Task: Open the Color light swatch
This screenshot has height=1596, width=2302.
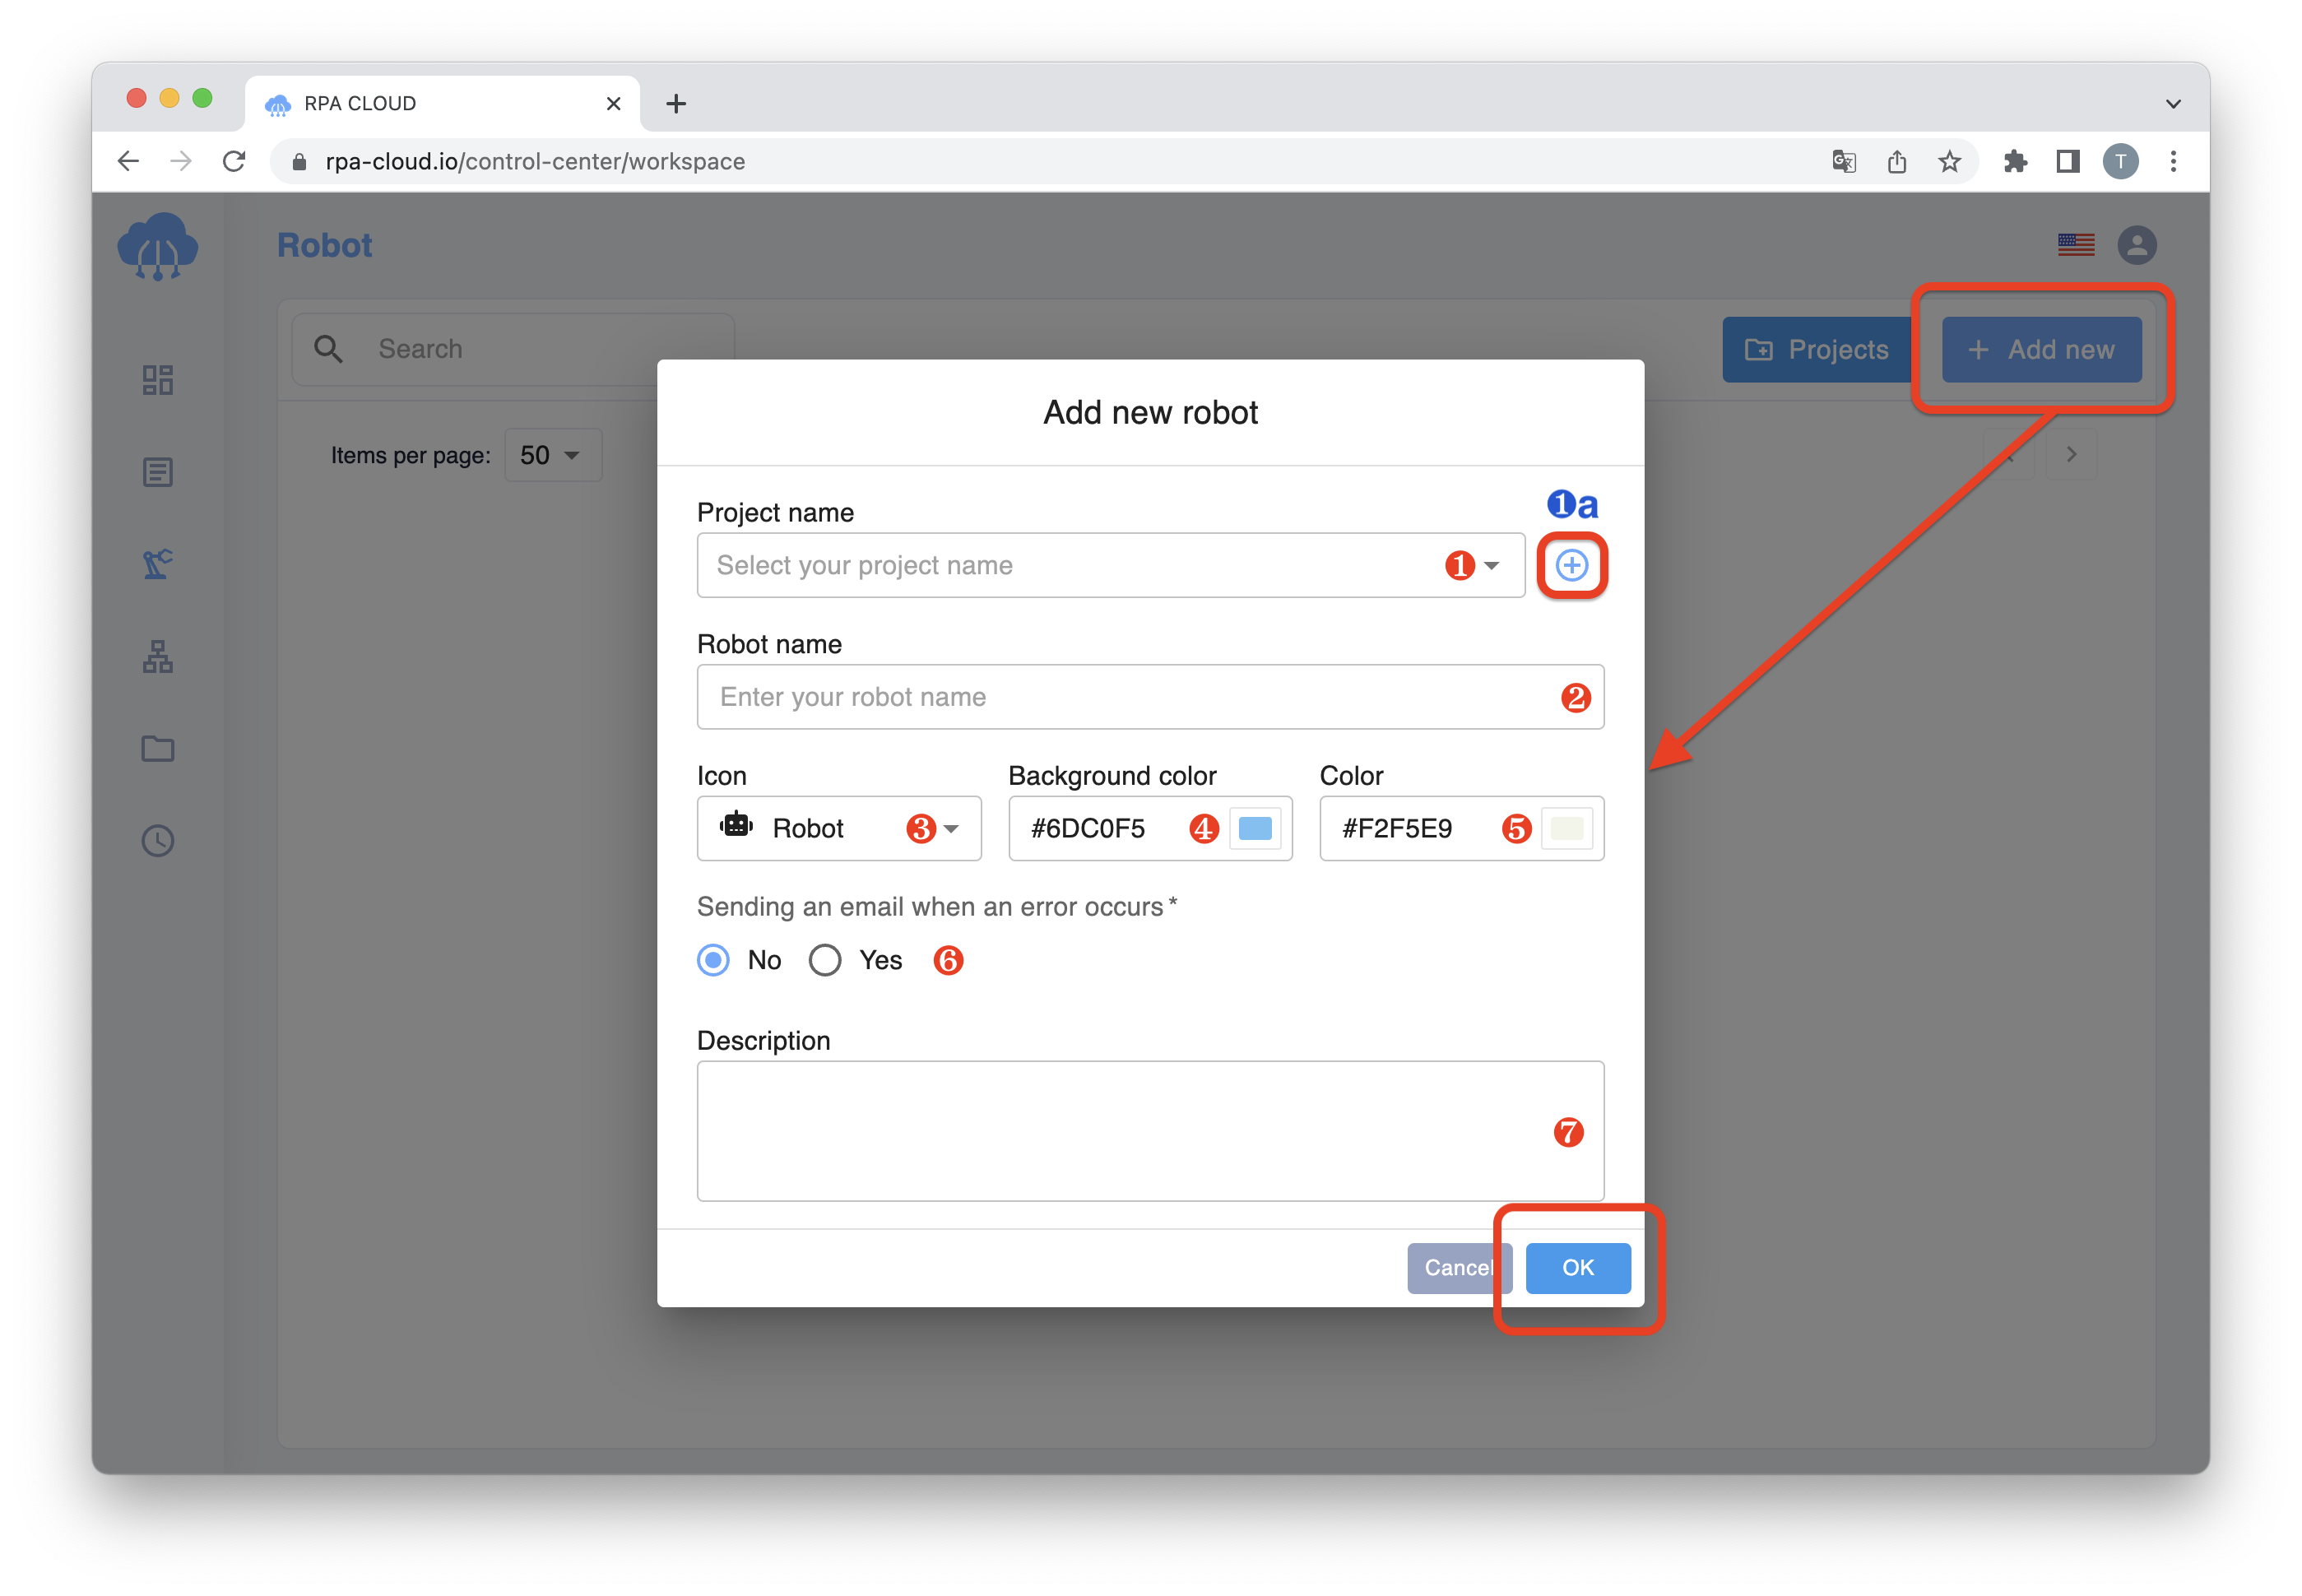Action: 1566,829
